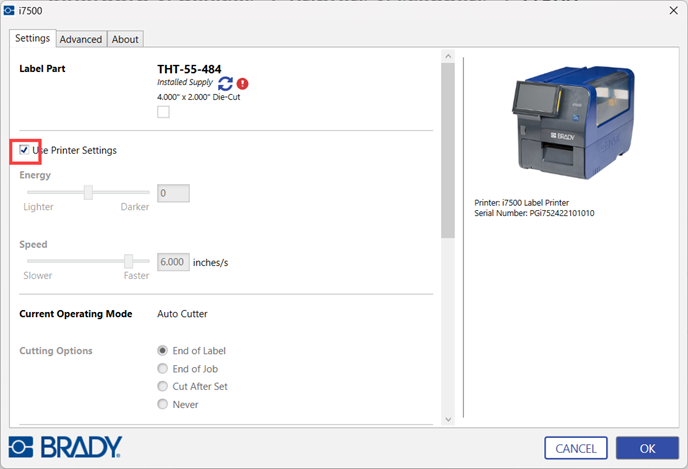Click the refresh installed supply icon
The height and width of the screenshot is (469, 688).
click(x=225, y=84)
